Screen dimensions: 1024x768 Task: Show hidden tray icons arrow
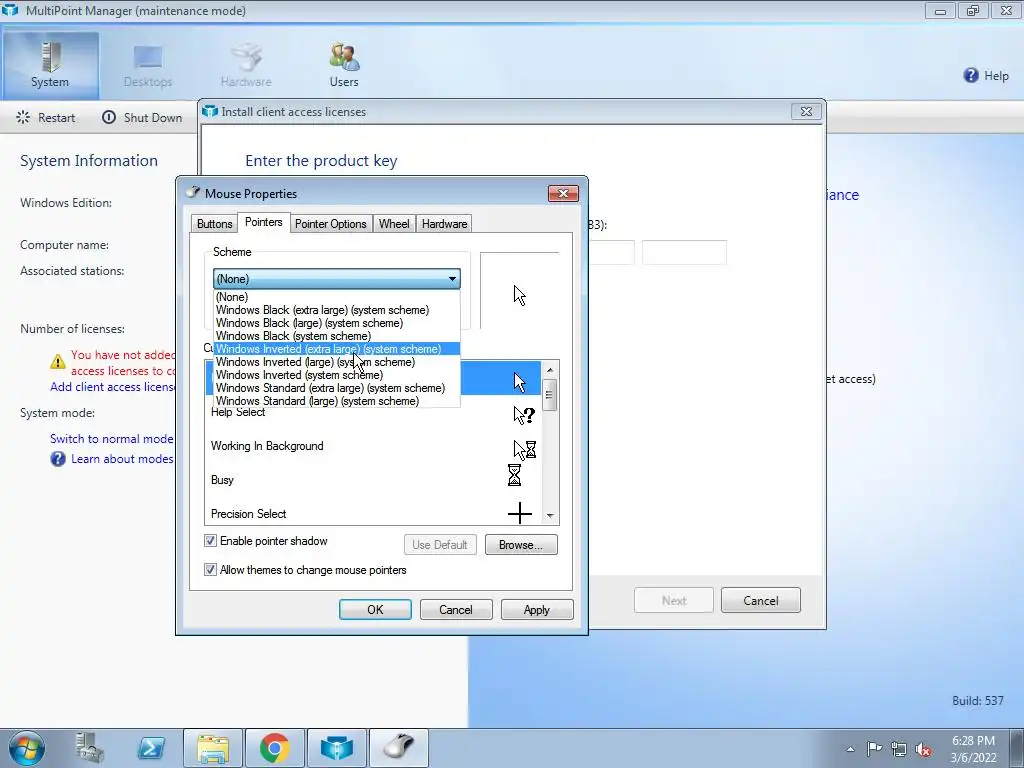tap(850, 749)
